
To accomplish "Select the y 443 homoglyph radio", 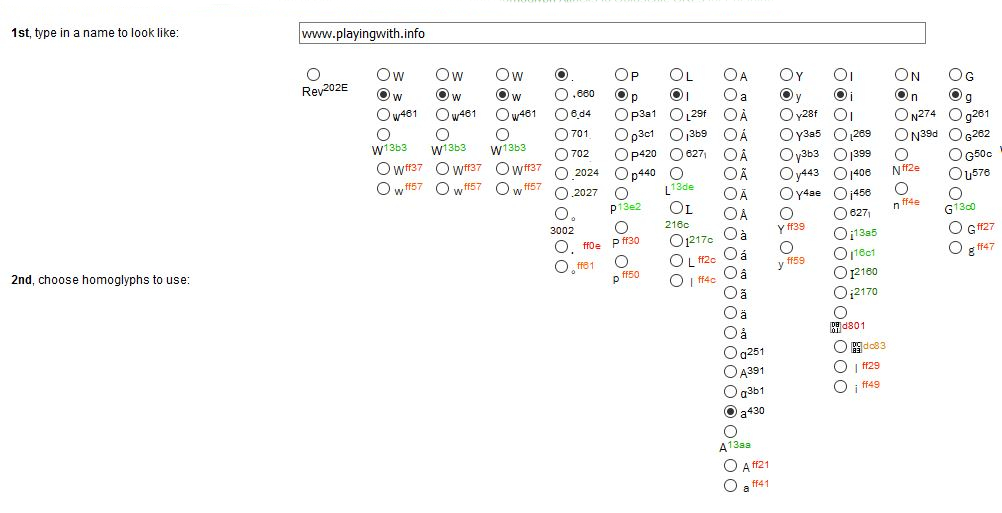I will 786,173.
